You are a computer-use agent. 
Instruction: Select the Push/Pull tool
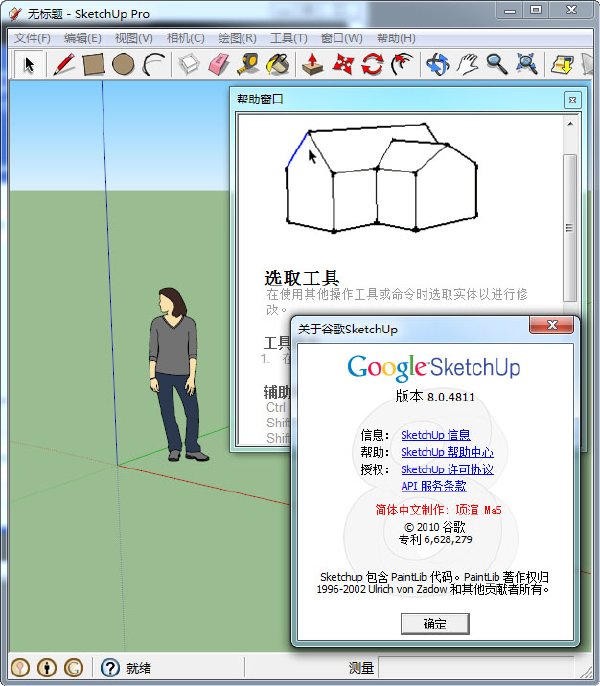coord(312,64)
